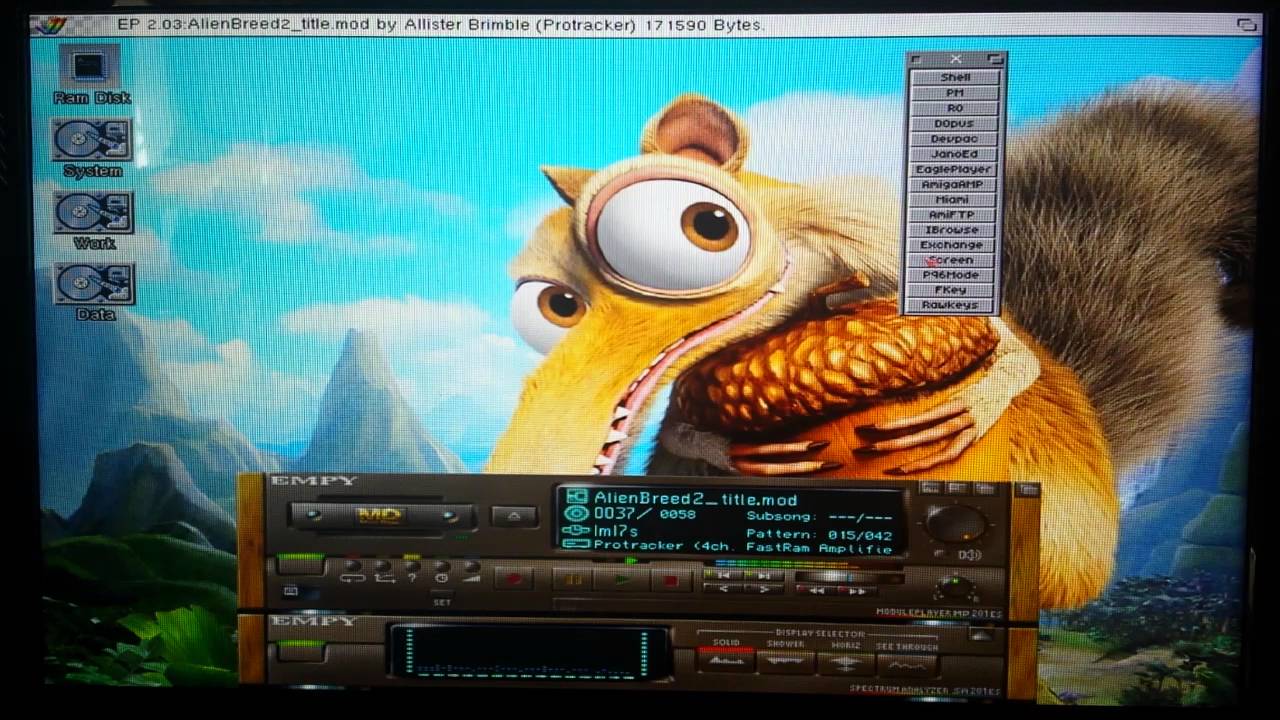Viewport: 1280px width, 720px height.
Task: Eject the module with the eject button
Action: point(514,517)
